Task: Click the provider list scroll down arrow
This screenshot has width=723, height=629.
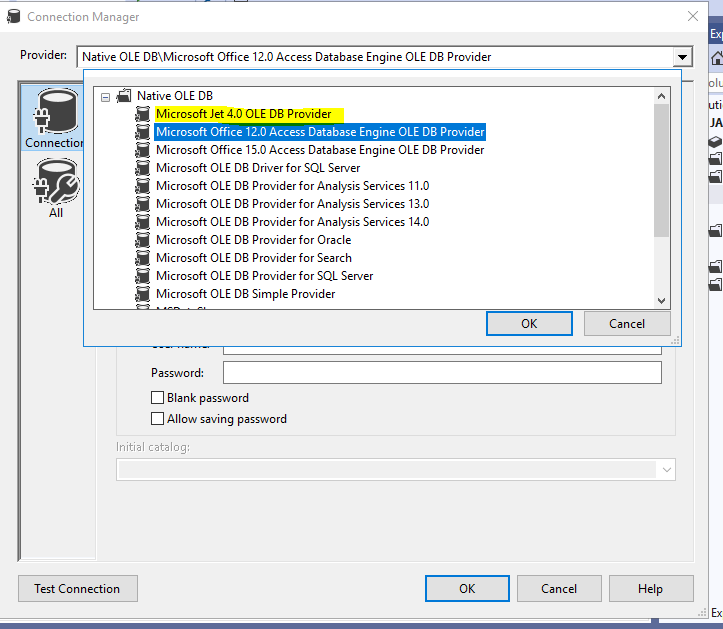Action: pyautogui.click(x=661, y=301)
